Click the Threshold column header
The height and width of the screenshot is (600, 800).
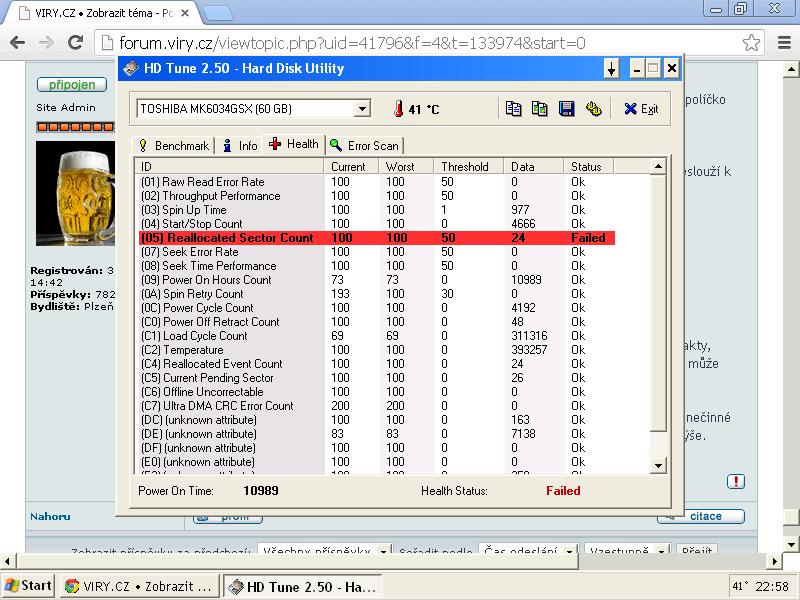click(469, 166)
